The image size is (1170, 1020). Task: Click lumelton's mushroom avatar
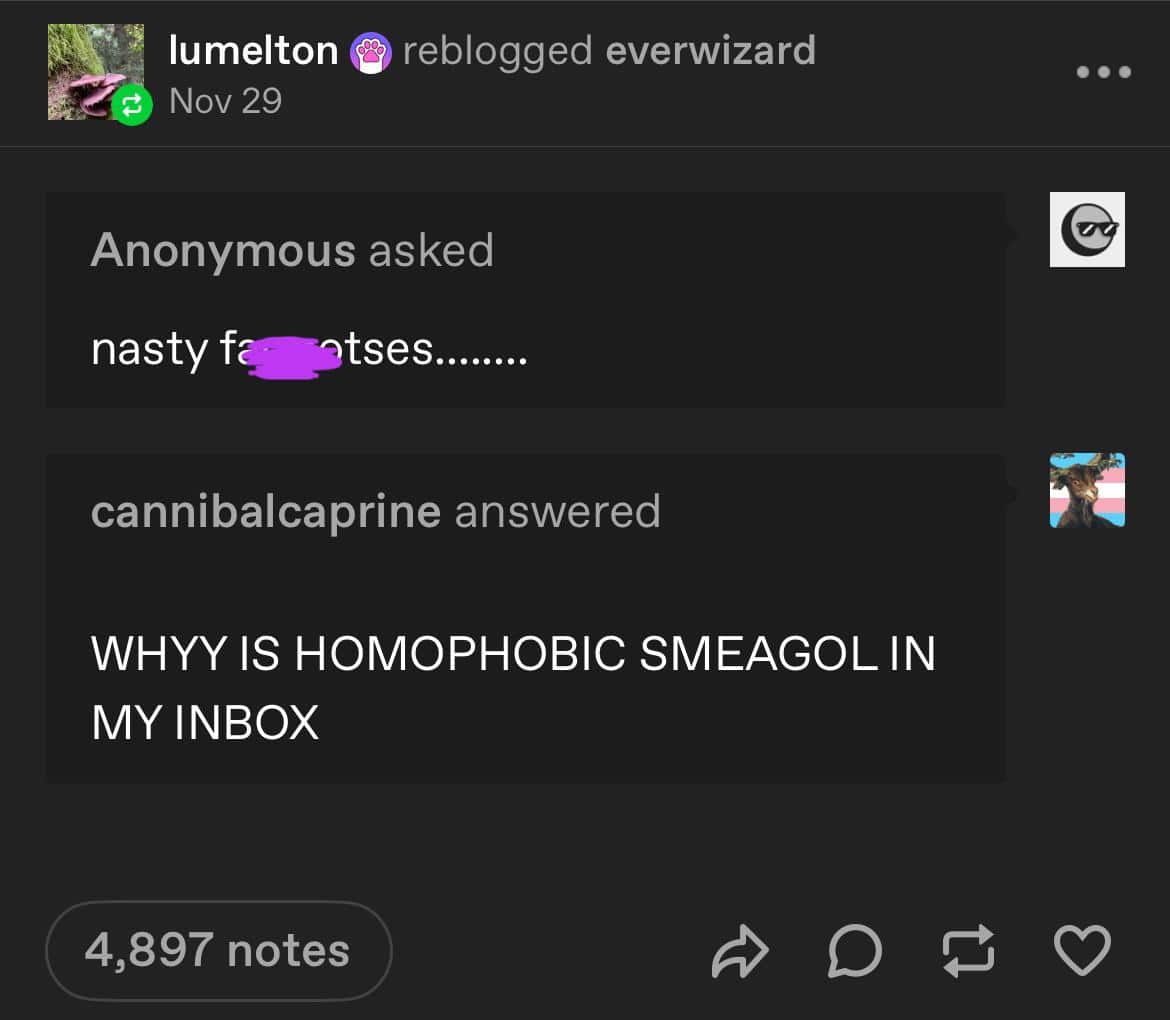click(96, 72)
